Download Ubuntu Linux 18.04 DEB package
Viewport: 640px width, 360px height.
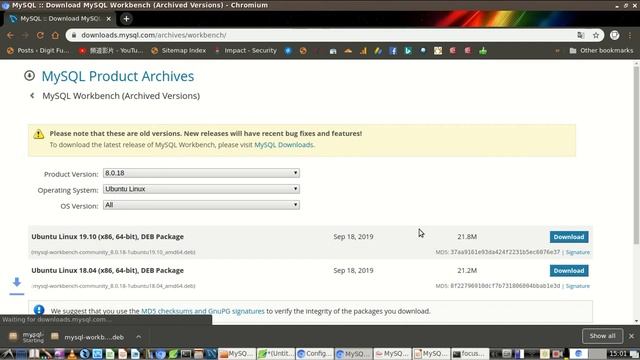(569, 271)
